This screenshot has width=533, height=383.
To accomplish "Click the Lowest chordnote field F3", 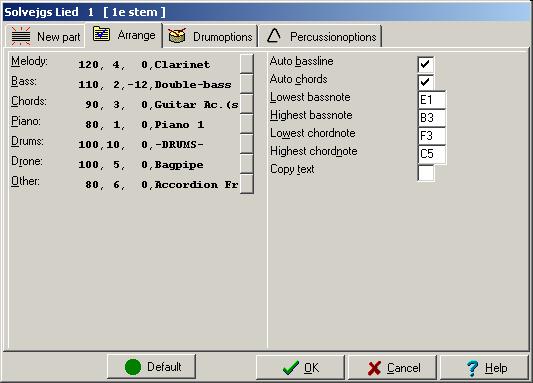I will 432,136.
